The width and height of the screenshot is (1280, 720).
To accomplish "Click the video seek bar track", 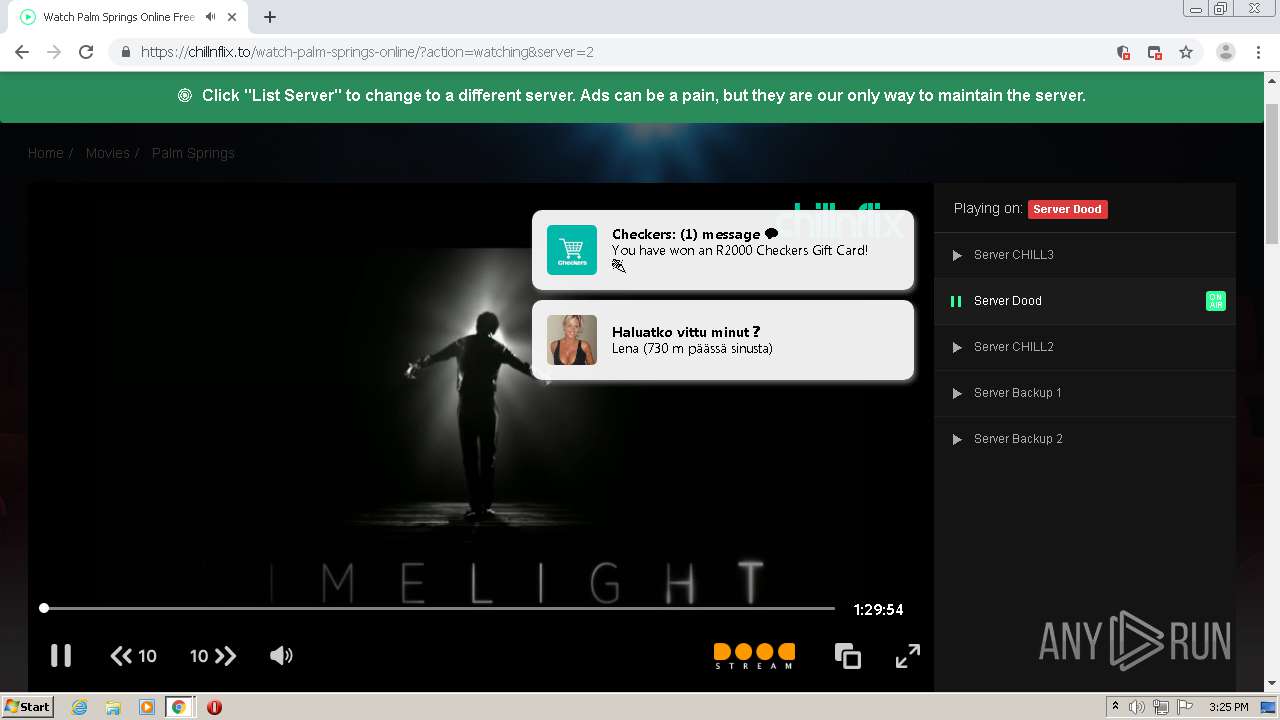I will (439, 608).
